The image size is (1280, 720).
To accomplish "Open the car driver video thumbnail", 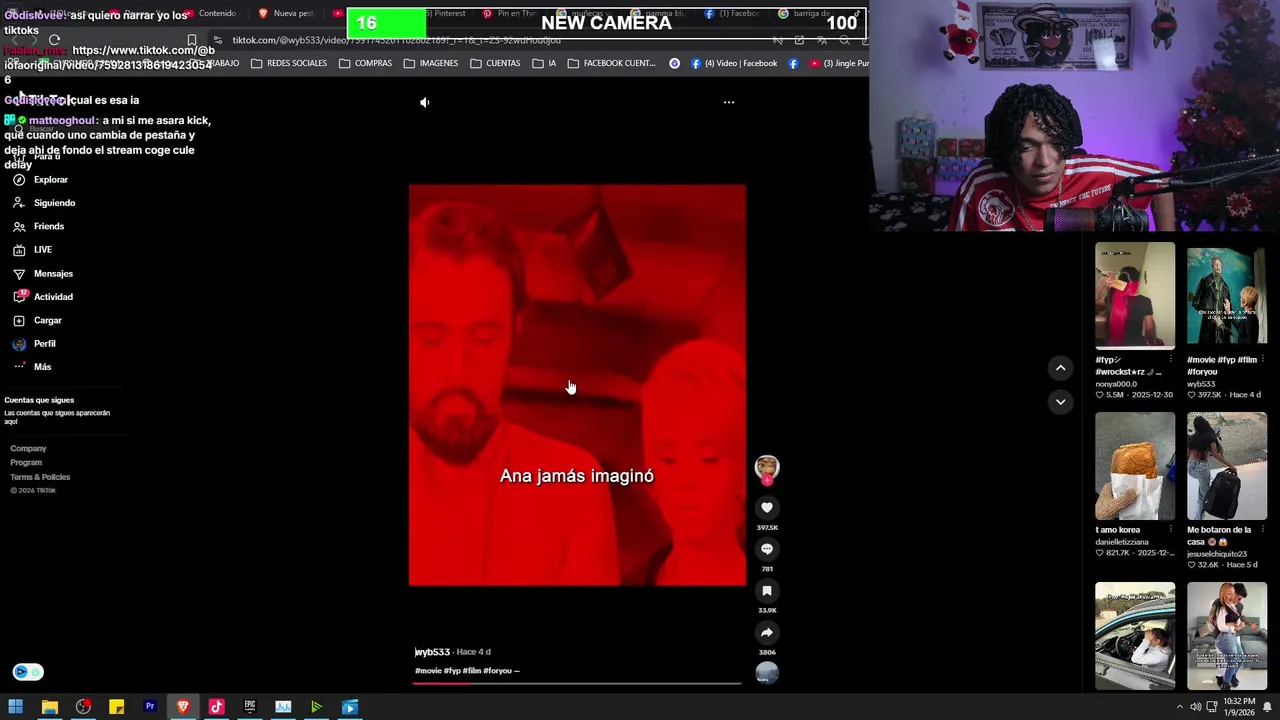I will click(x=1135, y=636).
